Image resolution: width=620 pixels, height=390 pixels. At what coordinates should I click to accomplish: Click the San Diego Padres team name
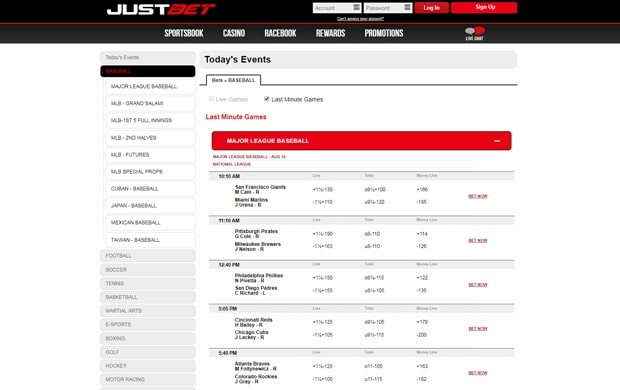pos(256,288)
